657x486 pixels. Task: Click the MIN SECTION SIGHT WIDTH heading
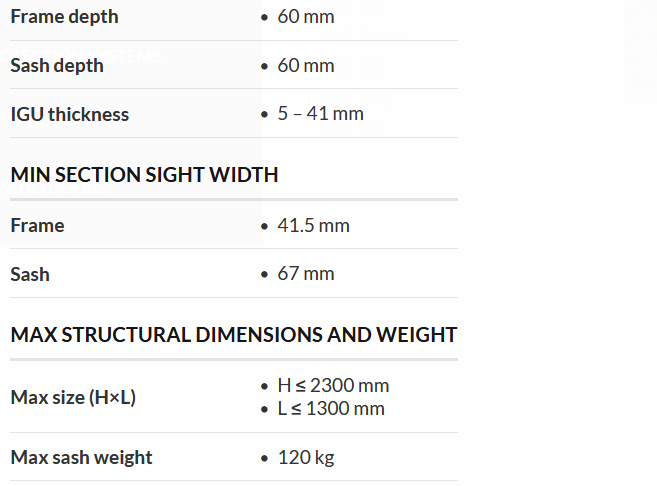pyautogui.click(x=144, y=175)
